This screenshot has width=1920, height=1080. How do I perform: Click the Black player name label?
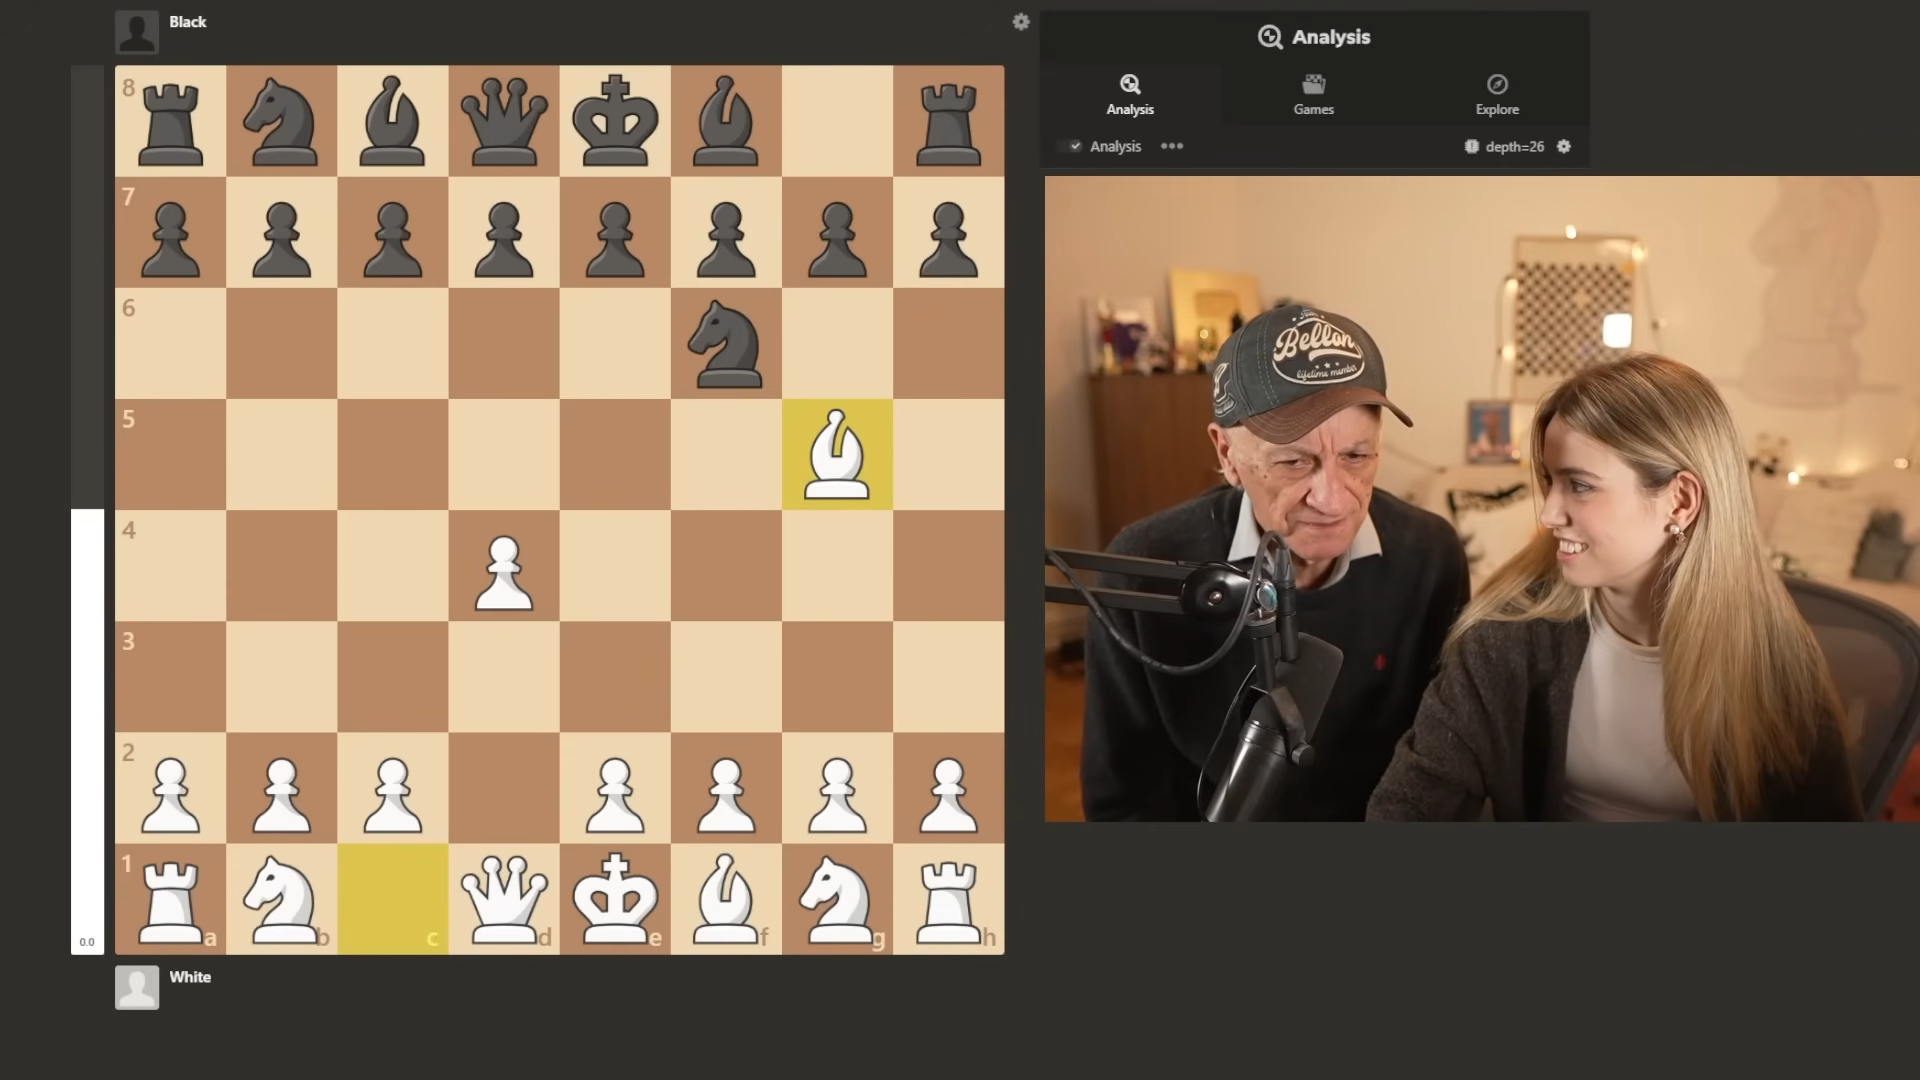pos(188,21)
